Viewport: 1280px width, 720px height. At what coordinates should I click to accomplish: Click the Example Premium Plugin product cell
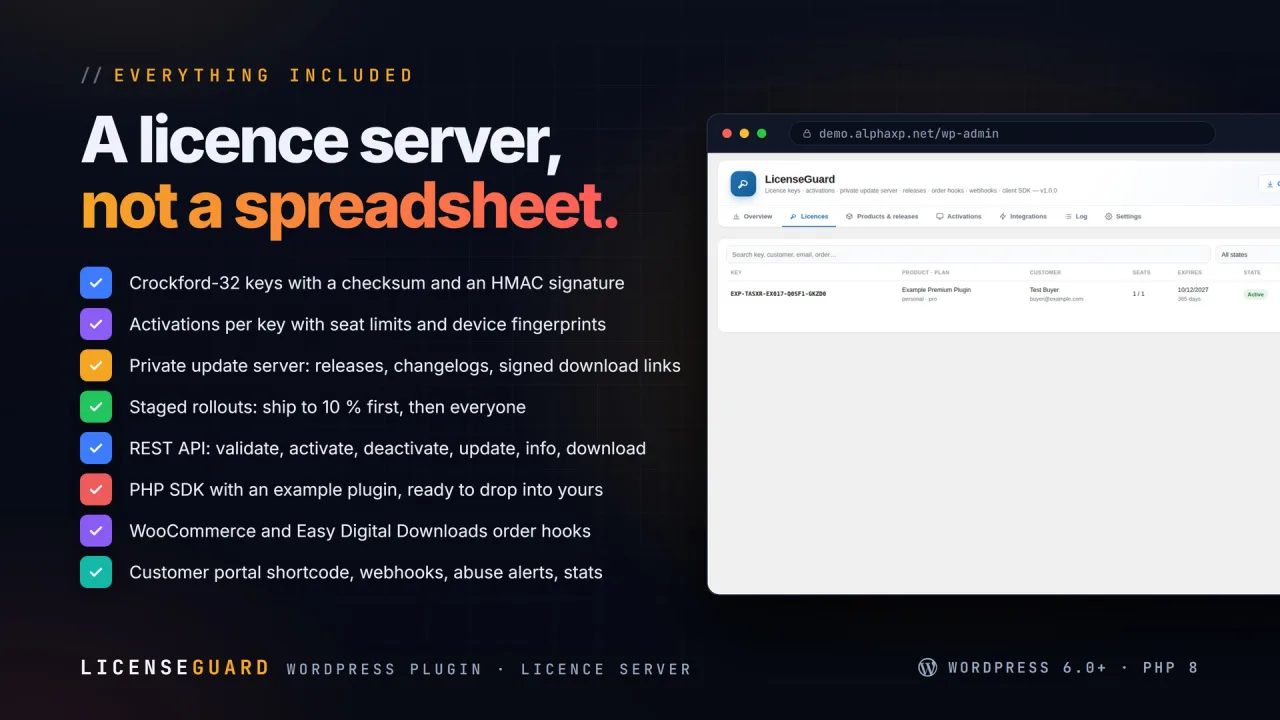tap(936, 290)
